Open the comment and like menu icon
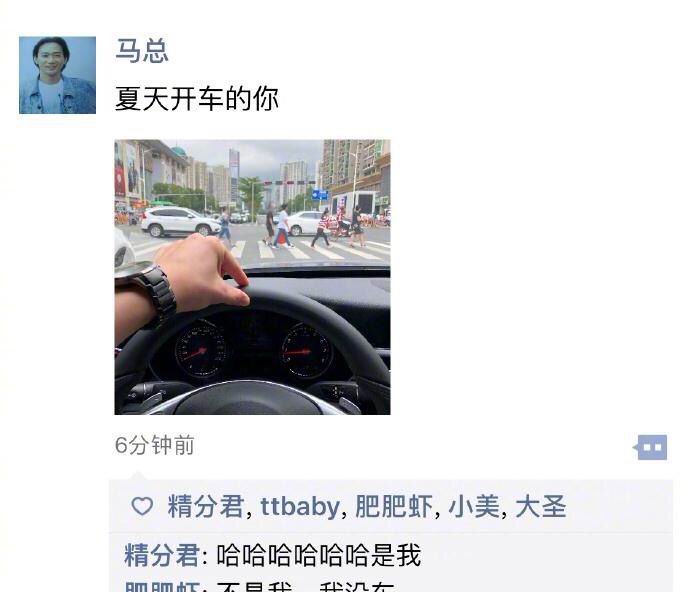Screen dimensions: 690x592 pyautogui.click(x=650, y=447)
